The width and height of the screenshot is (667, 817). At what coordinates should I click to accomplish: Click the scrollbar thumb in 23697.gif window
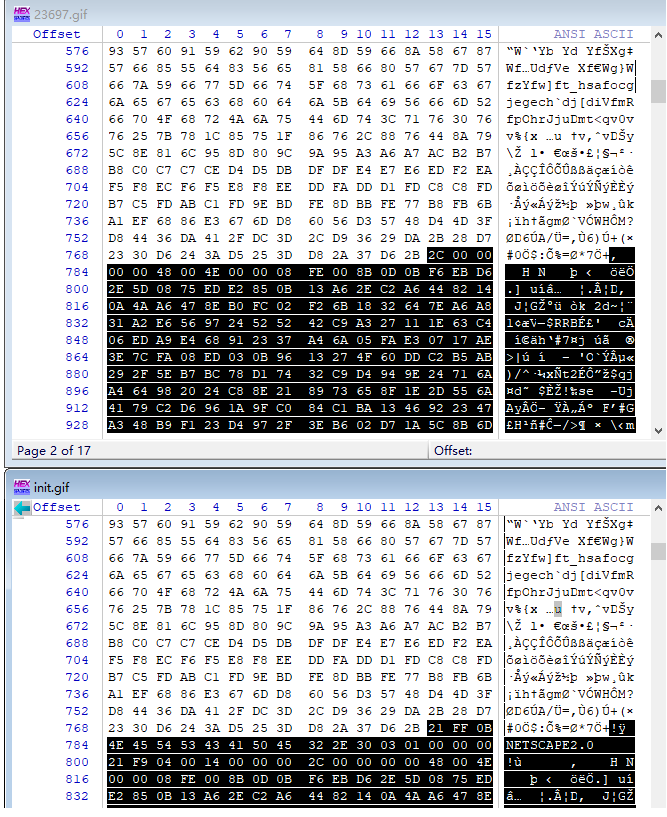[x=658, y=91]
